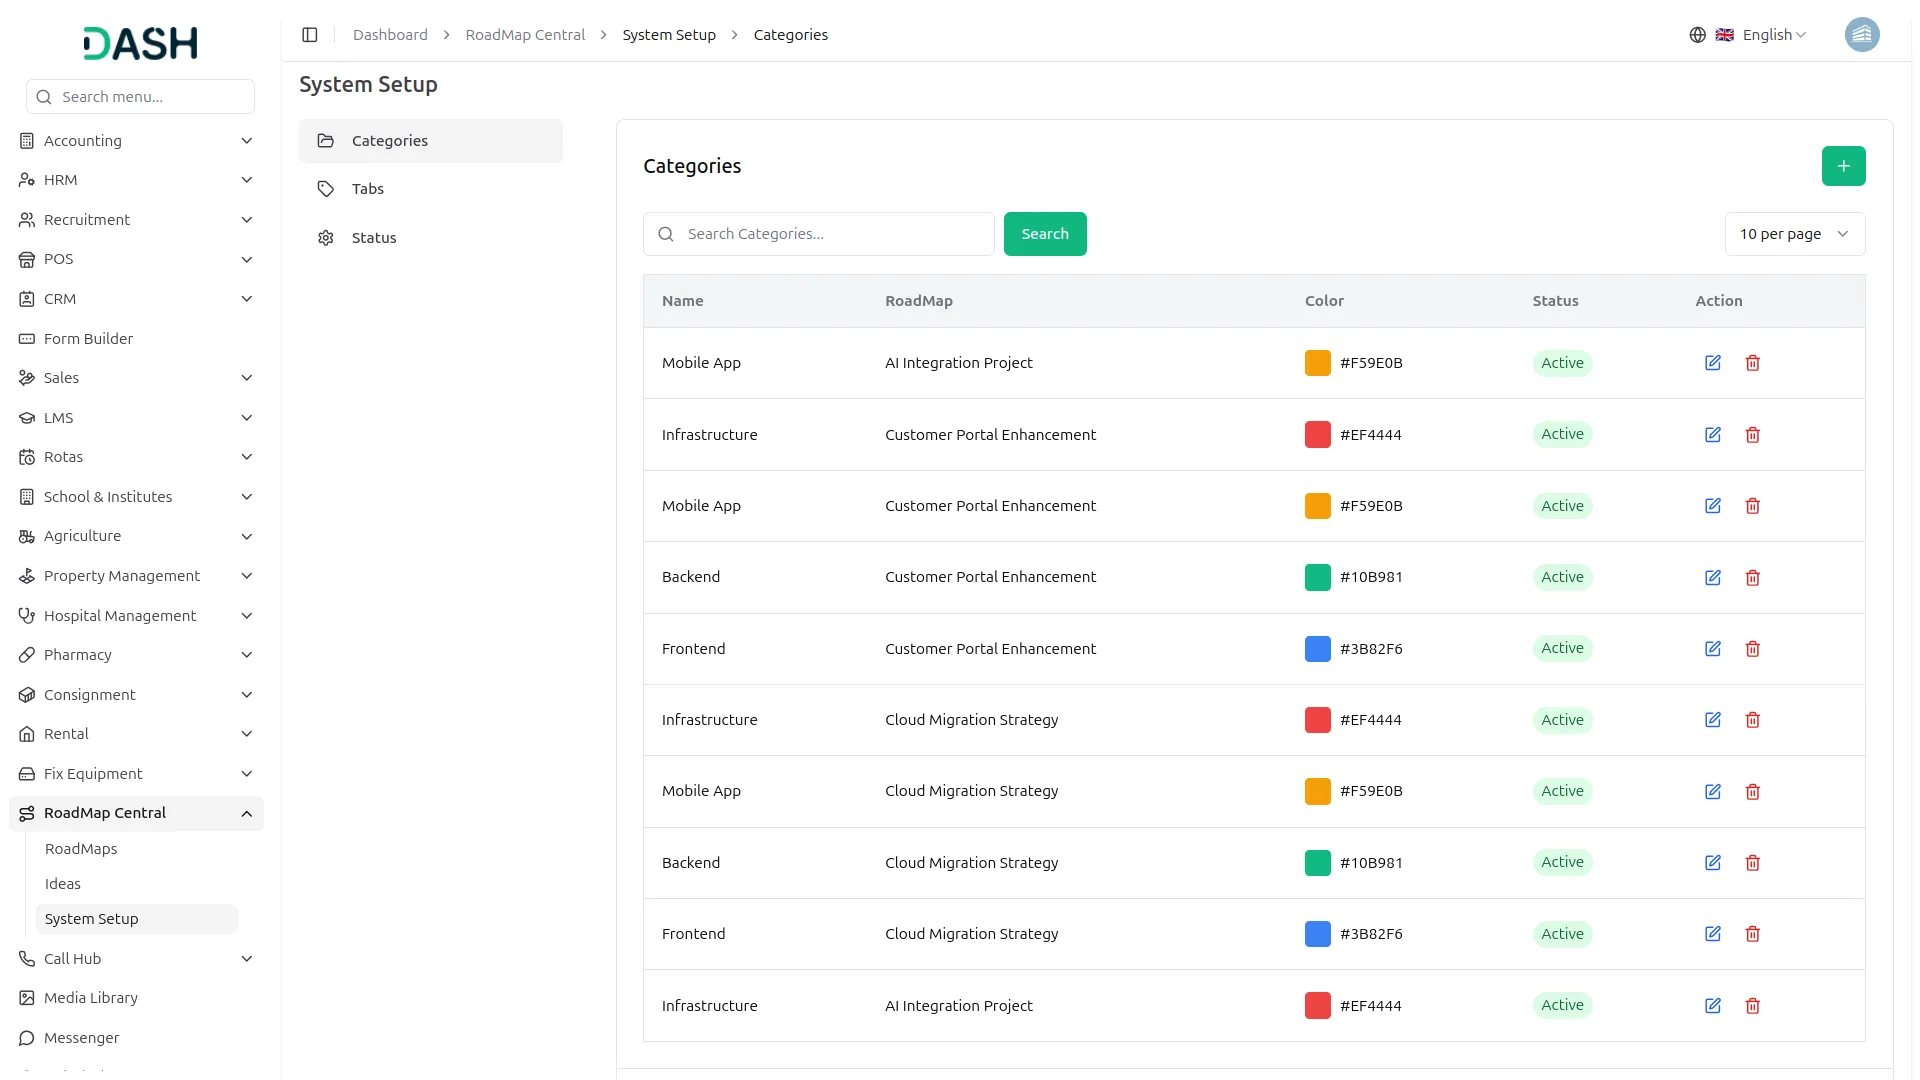This screenshot has height=1080, width=1920.
Task: Click the Media Library icon
Action: [x=26, y=998]
